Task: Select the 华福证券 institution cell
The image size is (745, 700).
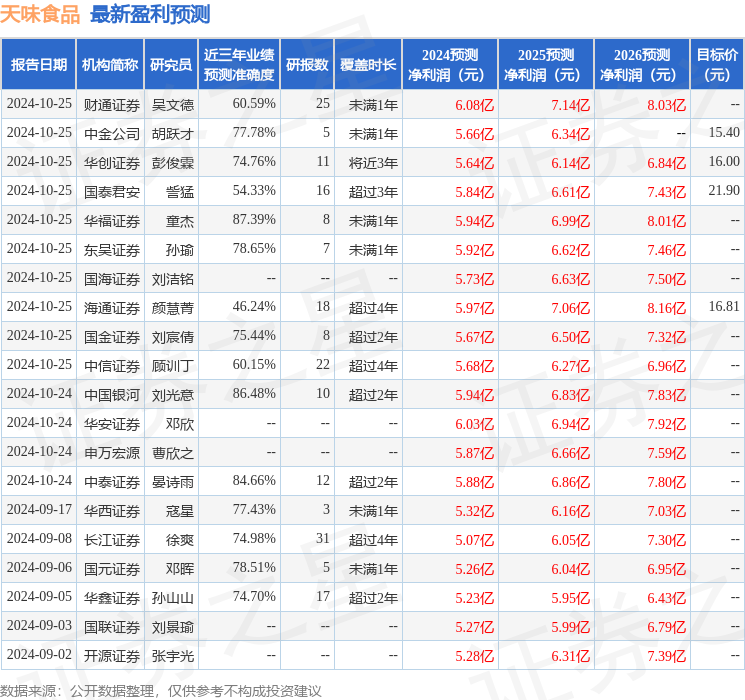Action: [x=112, y=221]
